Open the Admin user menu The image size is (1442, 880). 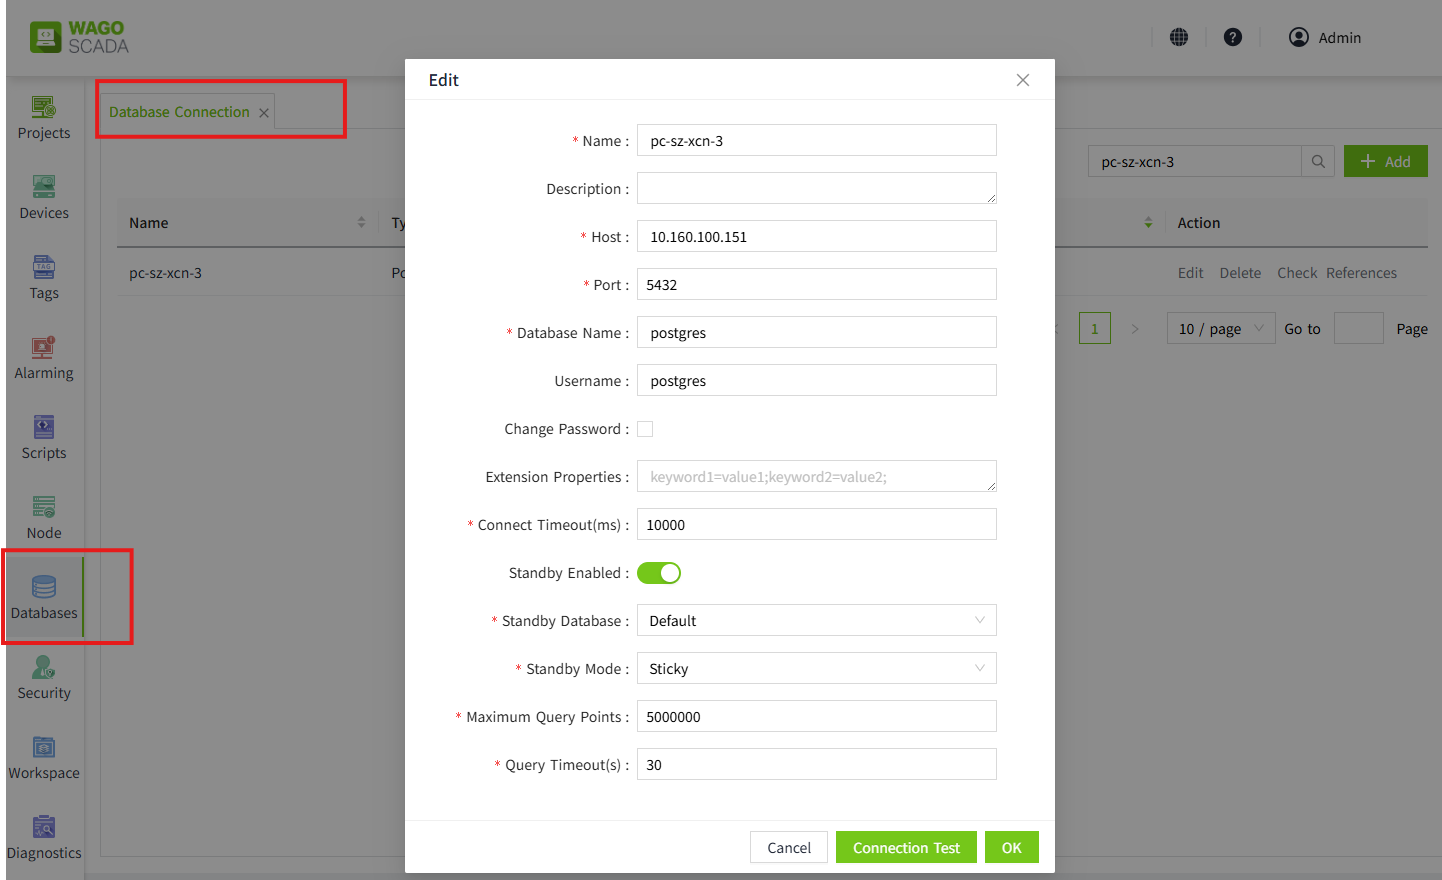1325,38
